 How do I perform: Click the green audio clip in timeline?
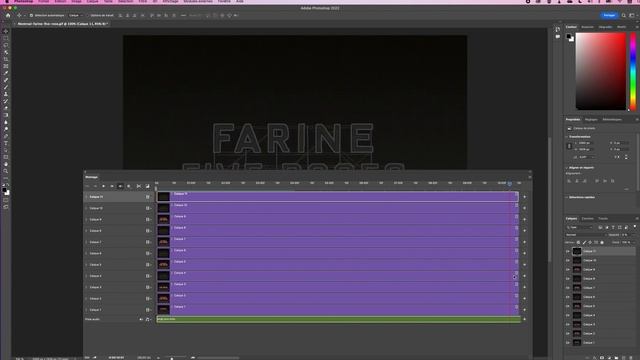[x=338, y=320]
